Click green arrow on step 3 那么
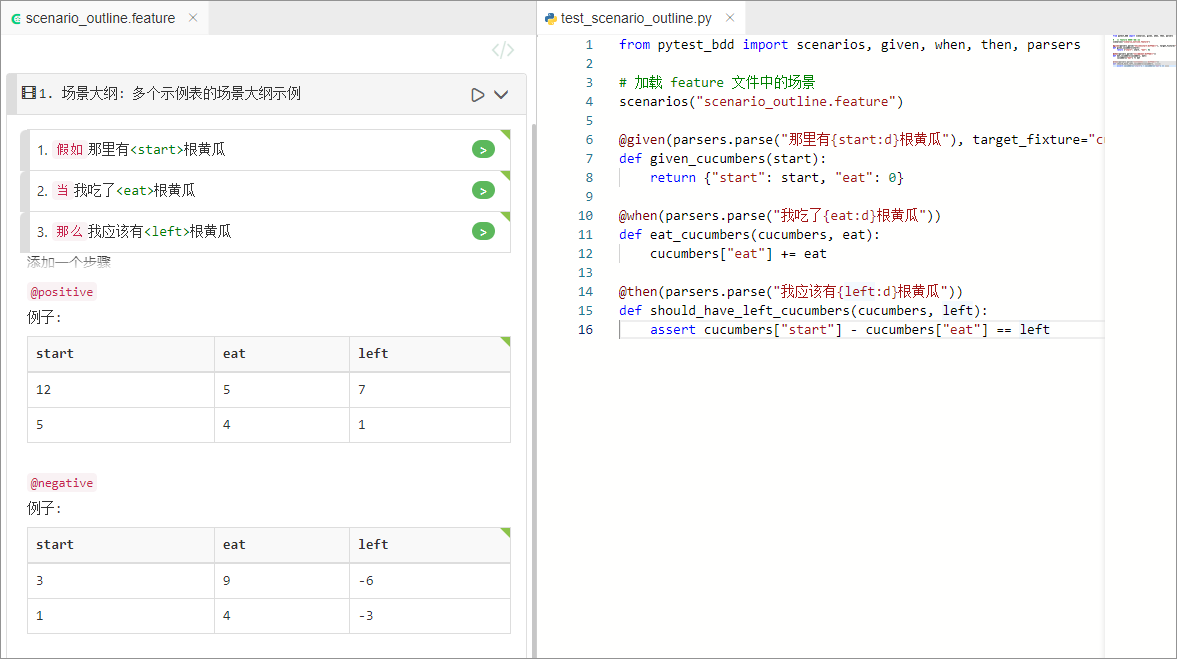 [483, 232]
